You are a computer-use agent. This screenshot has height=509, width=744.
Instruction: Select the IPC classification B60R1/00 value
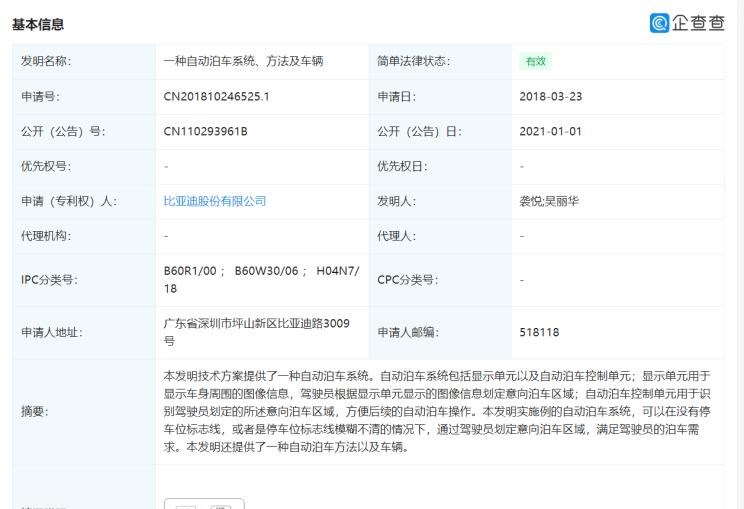(190, 271)
